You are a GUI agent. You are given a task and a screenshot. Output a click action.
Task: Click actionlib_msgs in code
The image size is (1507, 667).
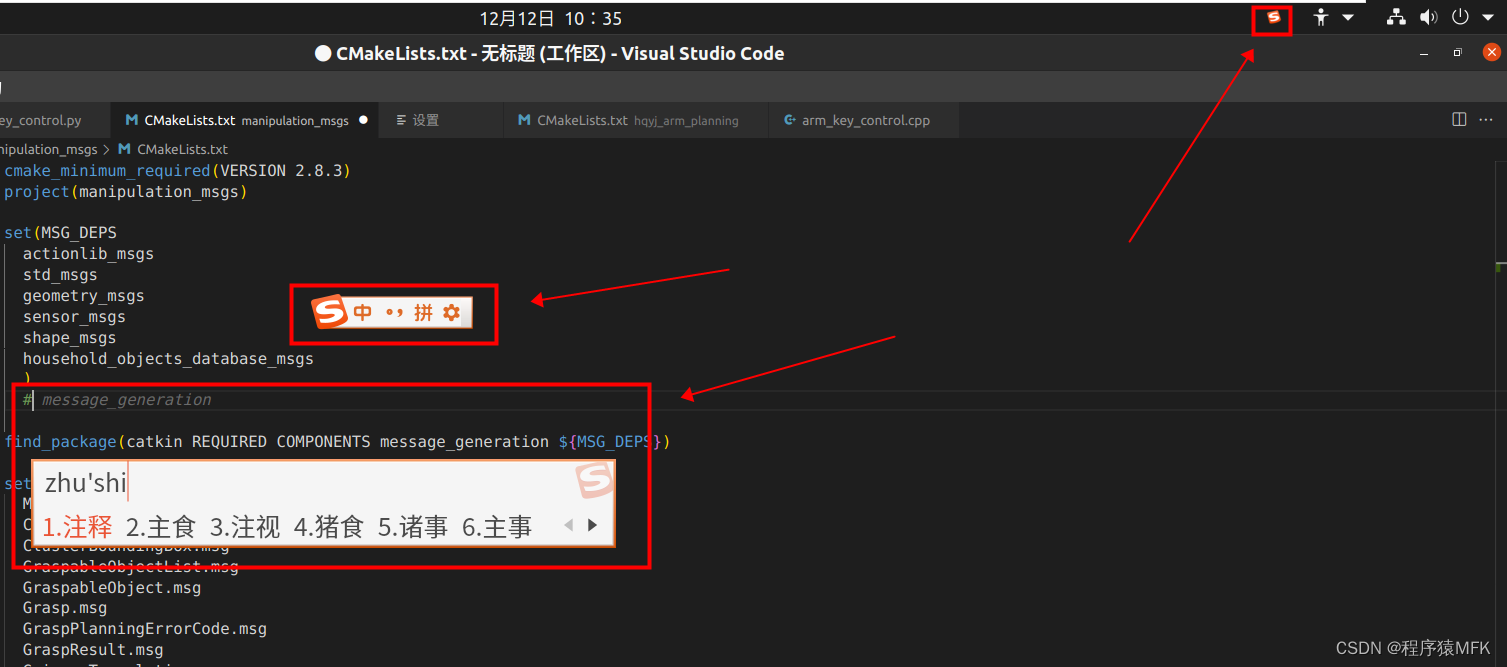[88, 254]
